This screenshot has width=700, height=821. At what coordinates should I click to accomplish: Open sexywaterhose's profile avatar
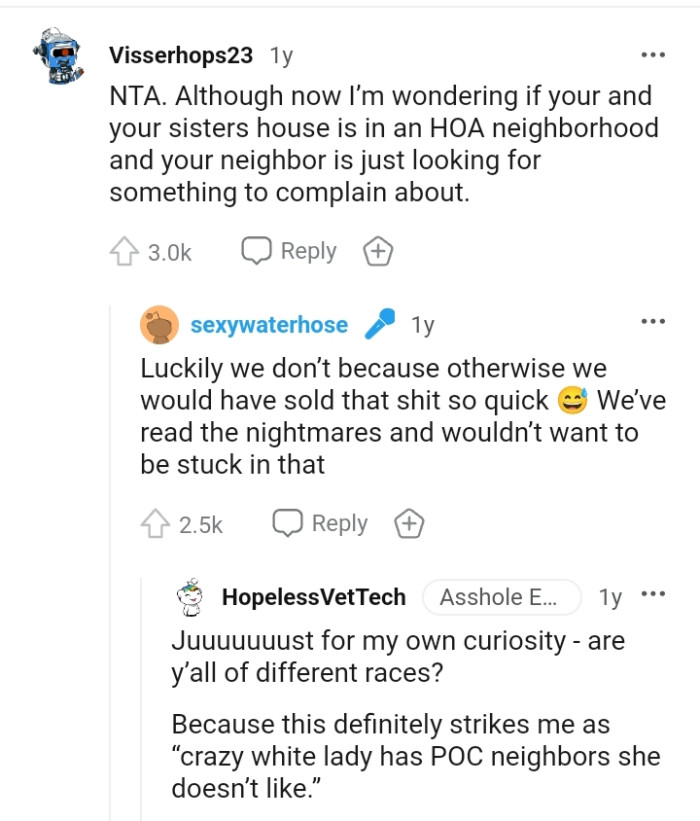160,324
